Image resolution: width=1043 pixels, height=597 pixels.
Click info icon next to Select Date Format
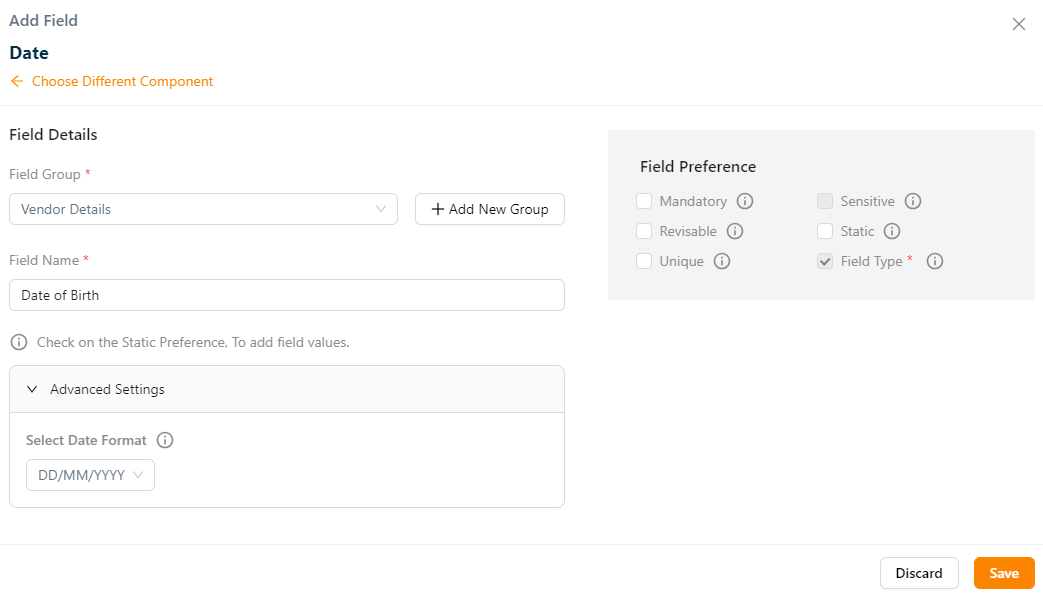click(165, 440)
